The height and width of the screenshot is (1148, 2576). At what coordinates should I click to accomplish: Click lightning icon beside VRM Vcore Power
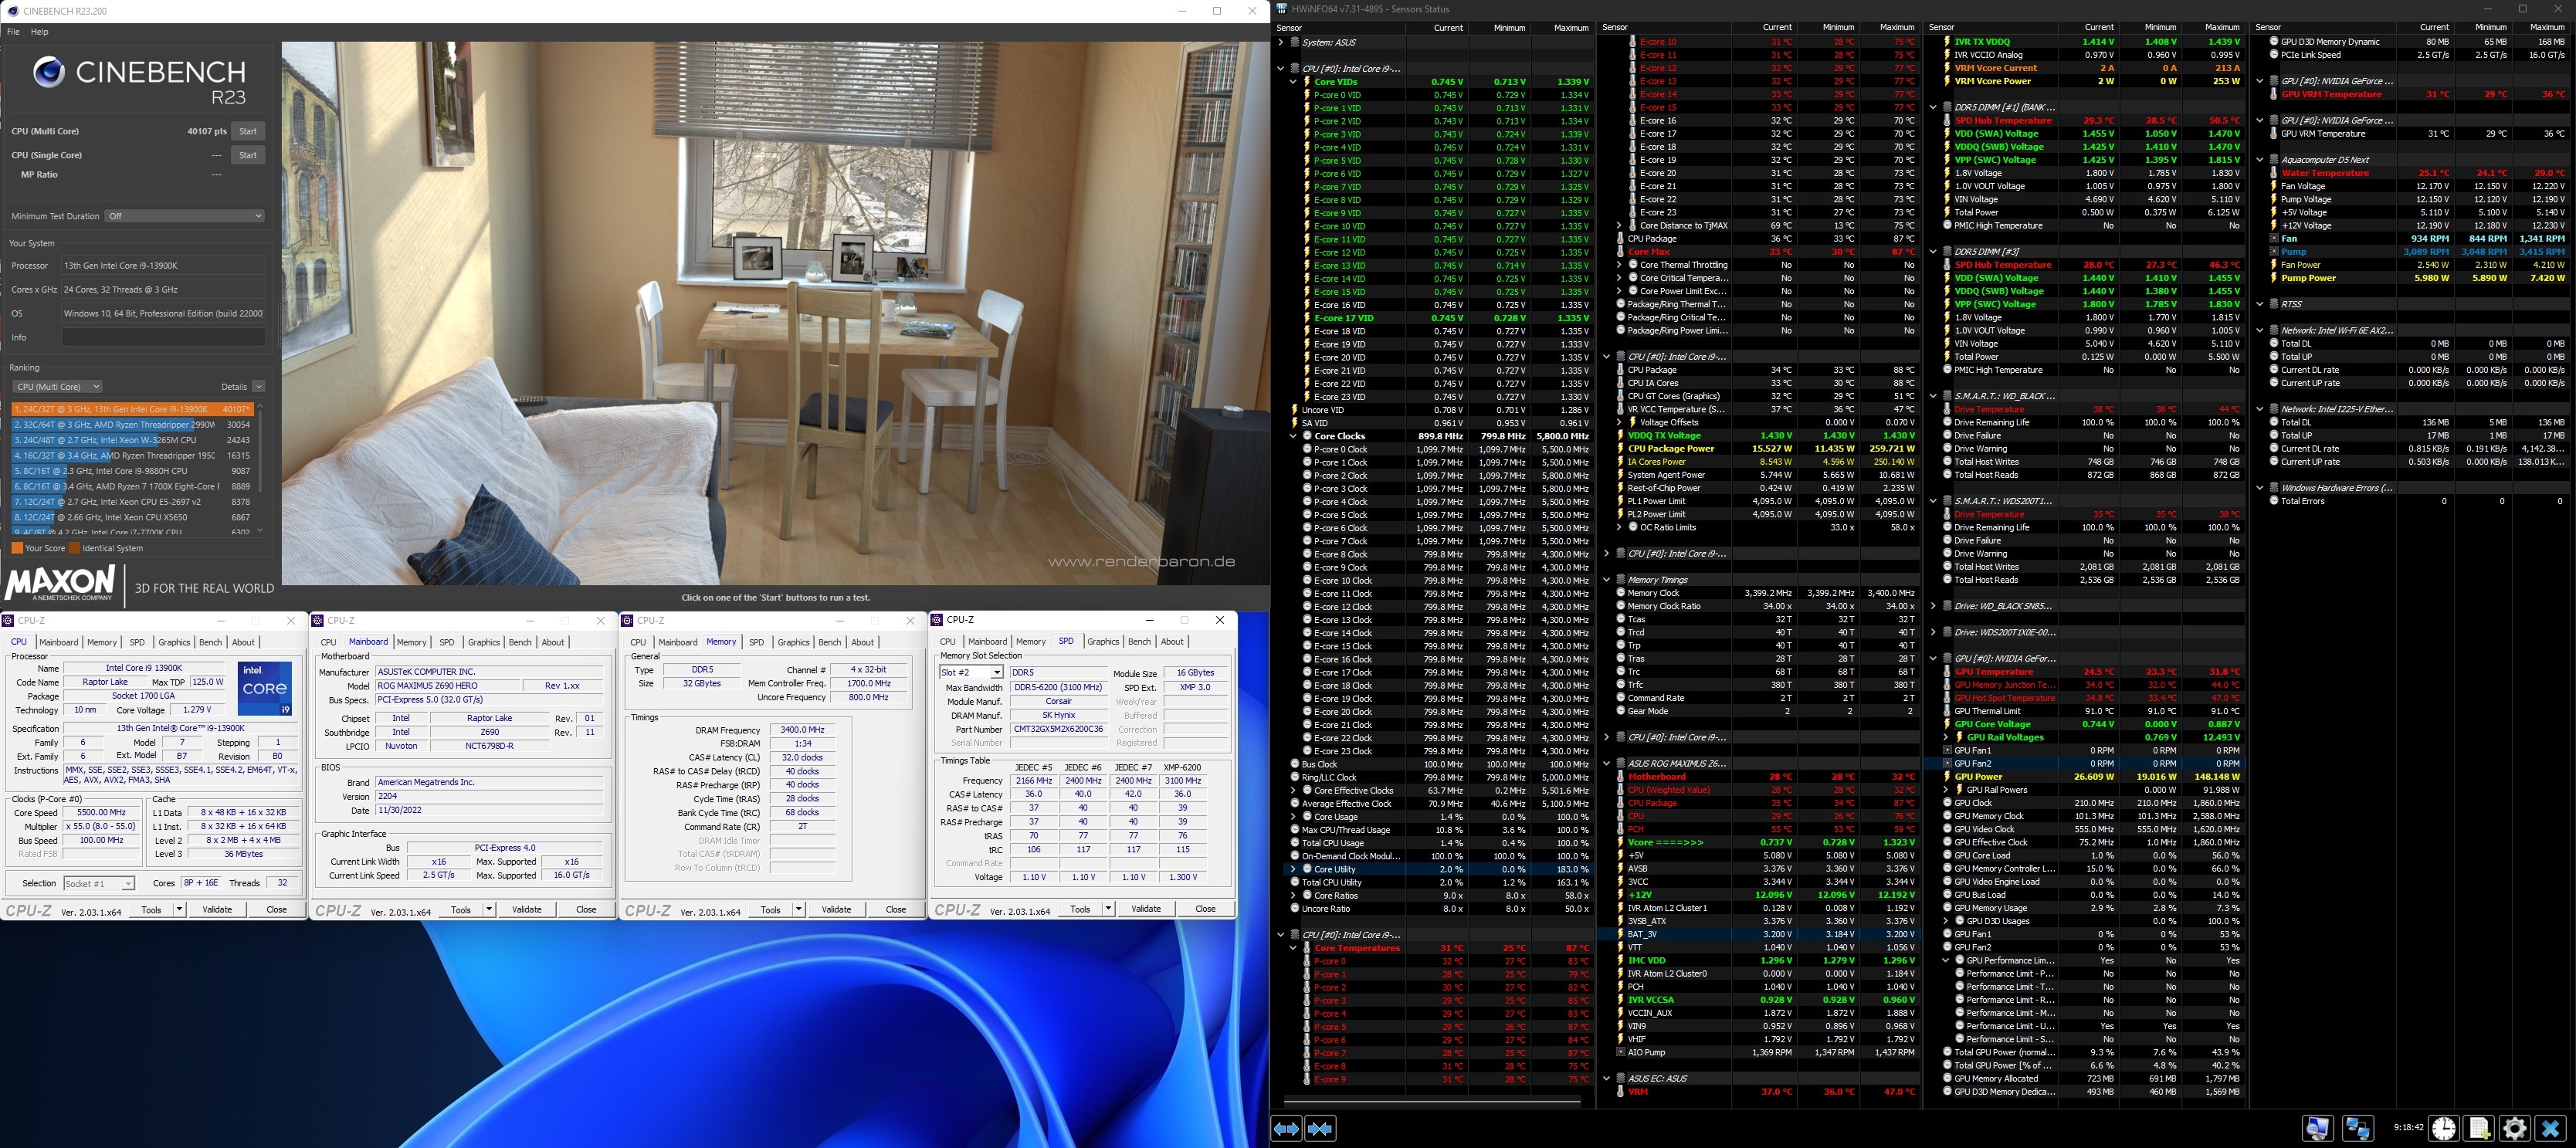pos(1947,81)
